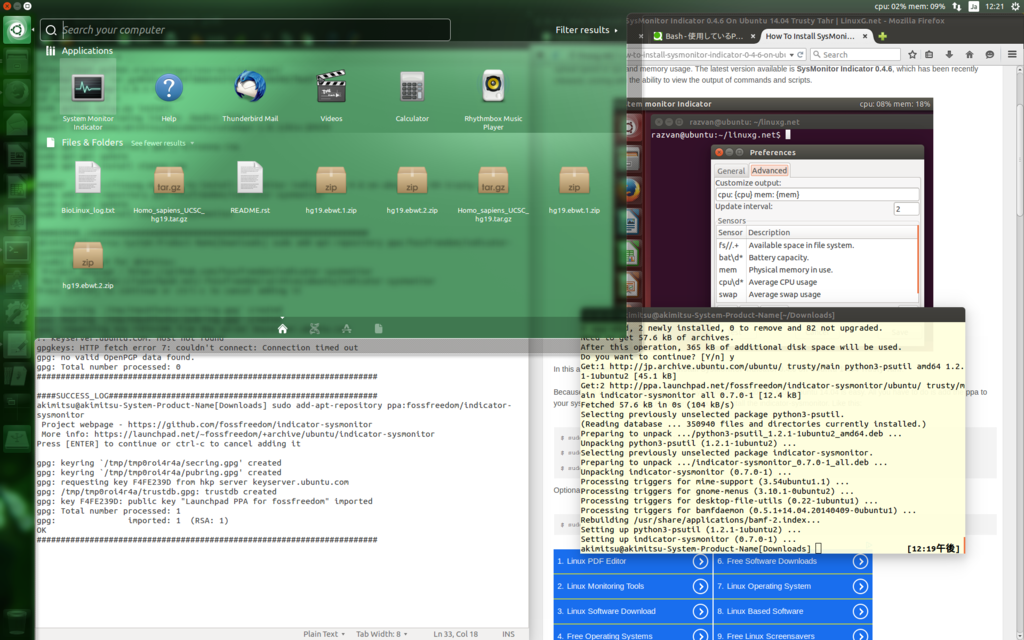Open the Videos application
The image size is (1024, 640).
pos(331,95)
